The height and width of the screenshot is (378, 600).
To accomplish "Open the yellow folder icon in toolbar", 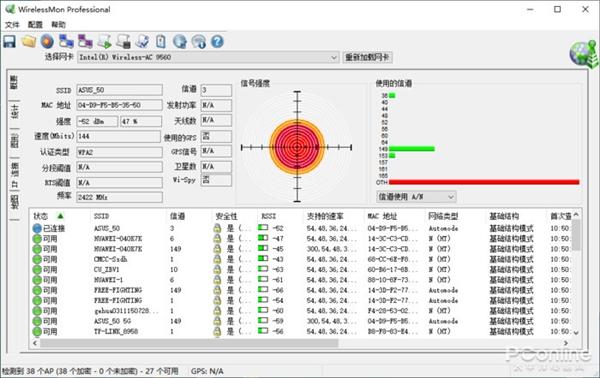I will [x=29, y=41].
